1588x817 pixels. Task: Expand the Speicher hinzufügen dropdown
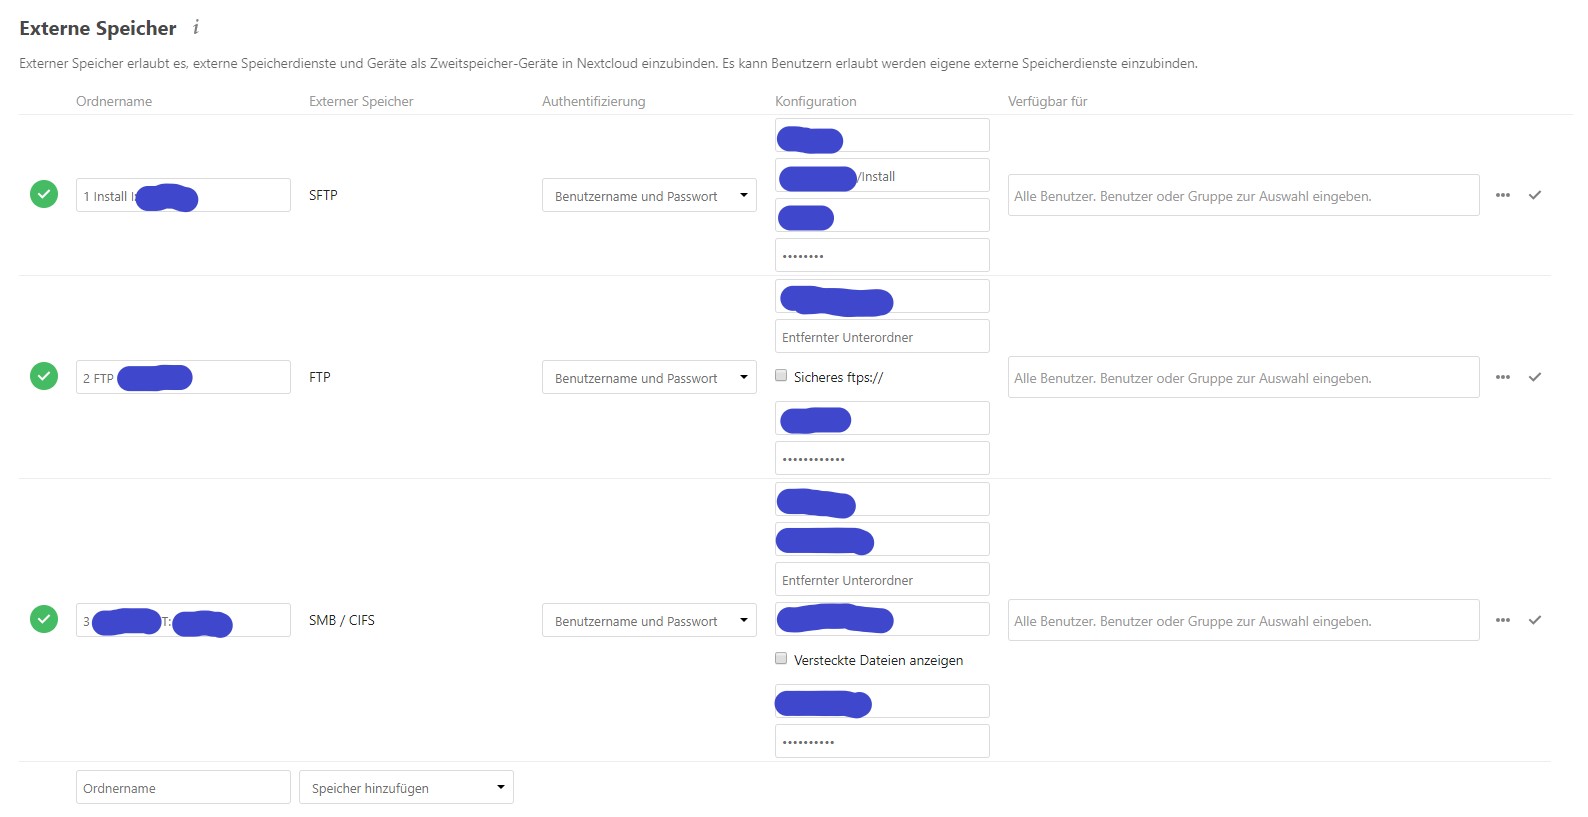(406, 787)
